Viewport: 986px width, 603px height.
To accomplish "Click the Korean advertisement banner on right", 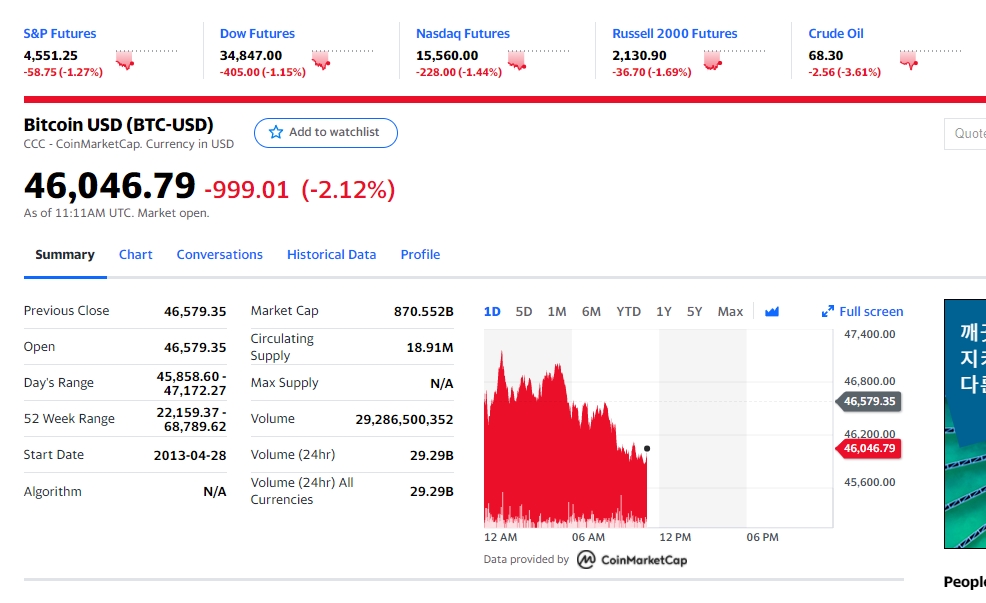I will [965, 424].
